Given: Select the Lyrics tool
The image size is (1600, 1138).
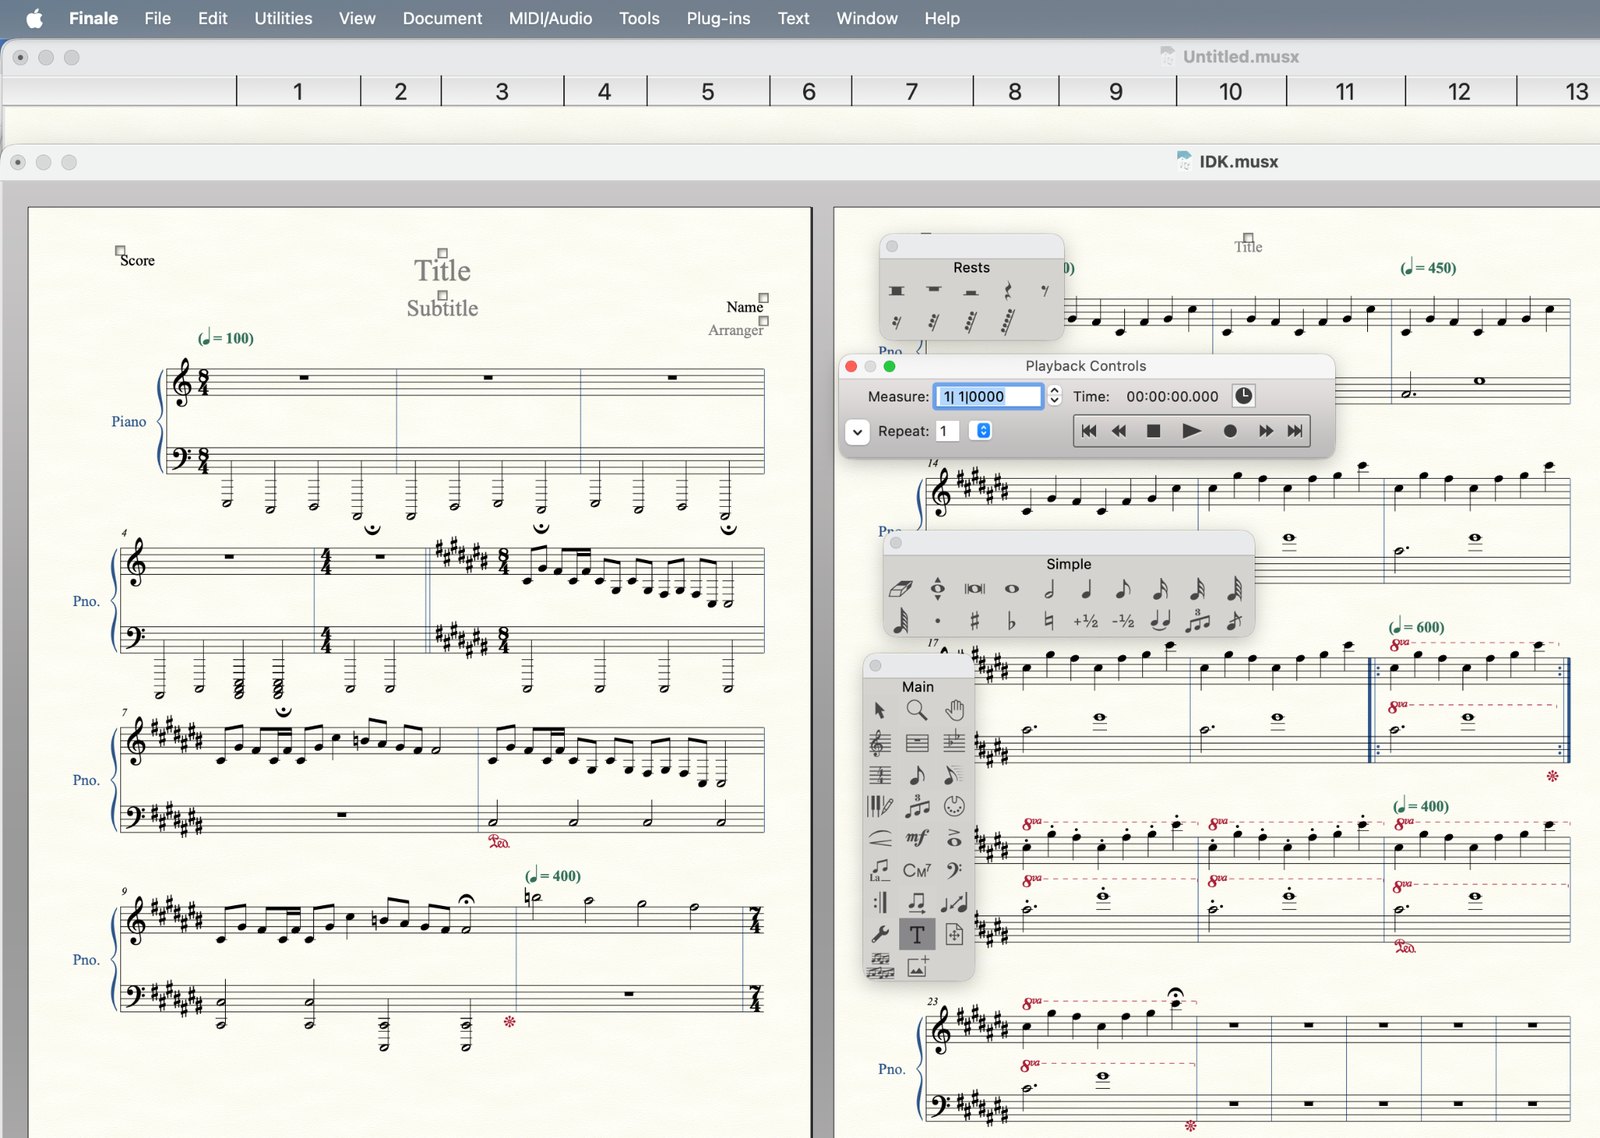Looking at the screenshot, I should pyautogui.click(x=879, y=870).
